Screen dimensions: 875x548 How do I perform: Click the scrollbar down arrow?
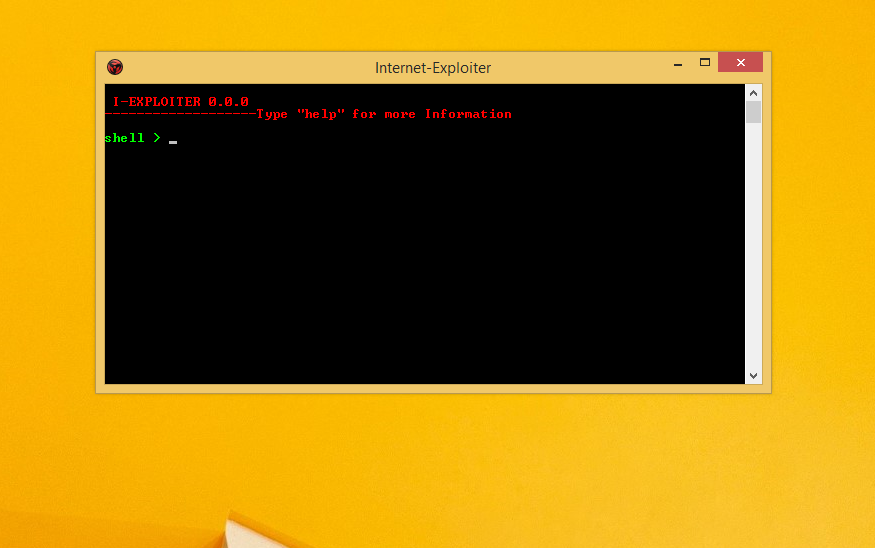(x=753, y=376)
